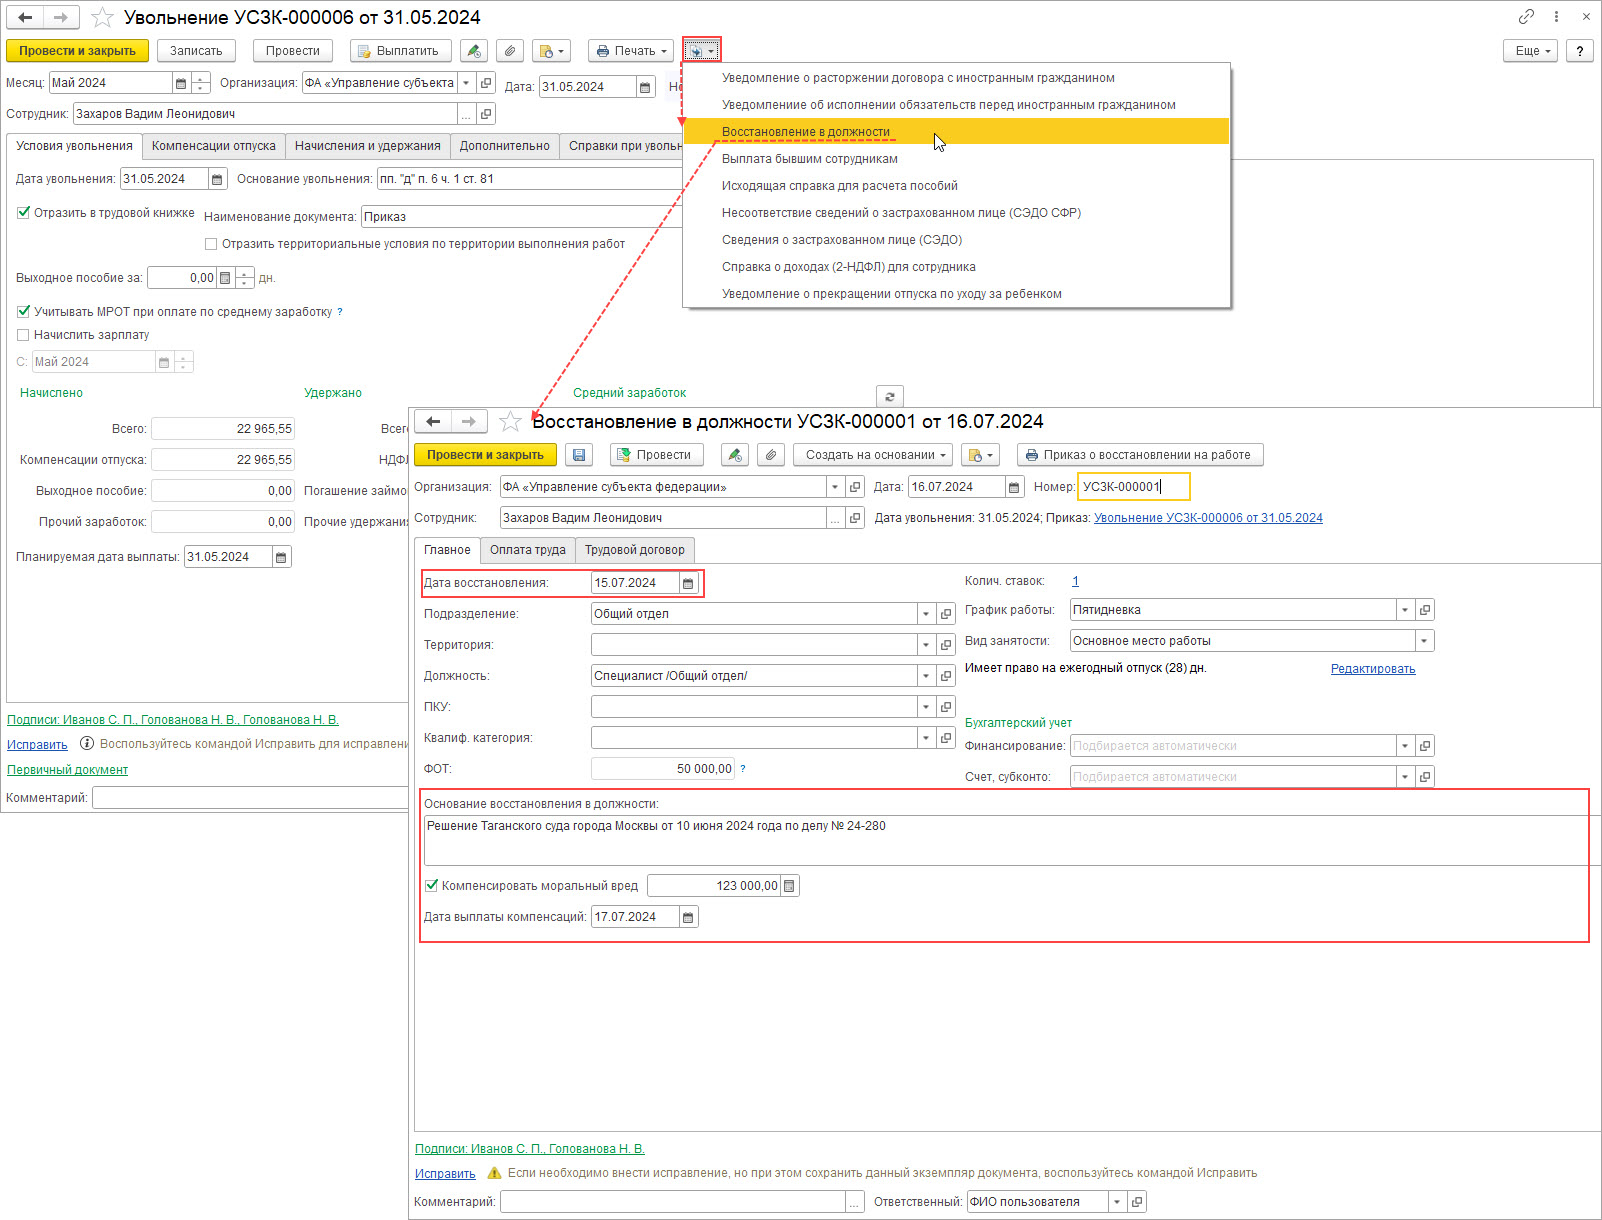Click forward arrow in Увольнение window
Screen dimensions: 1602x1220
click(x=60, y=18)
